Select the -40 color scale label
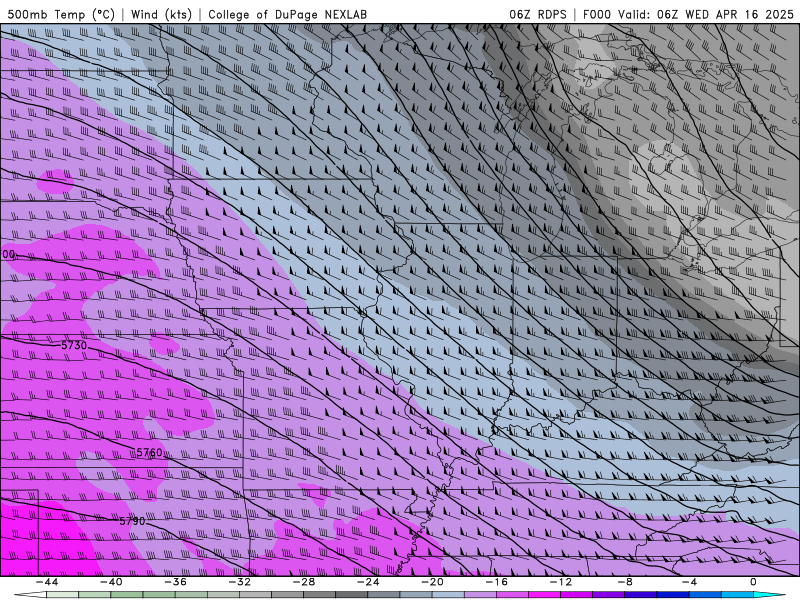Viewport: 800px width, 600px height. pos(111,582)
